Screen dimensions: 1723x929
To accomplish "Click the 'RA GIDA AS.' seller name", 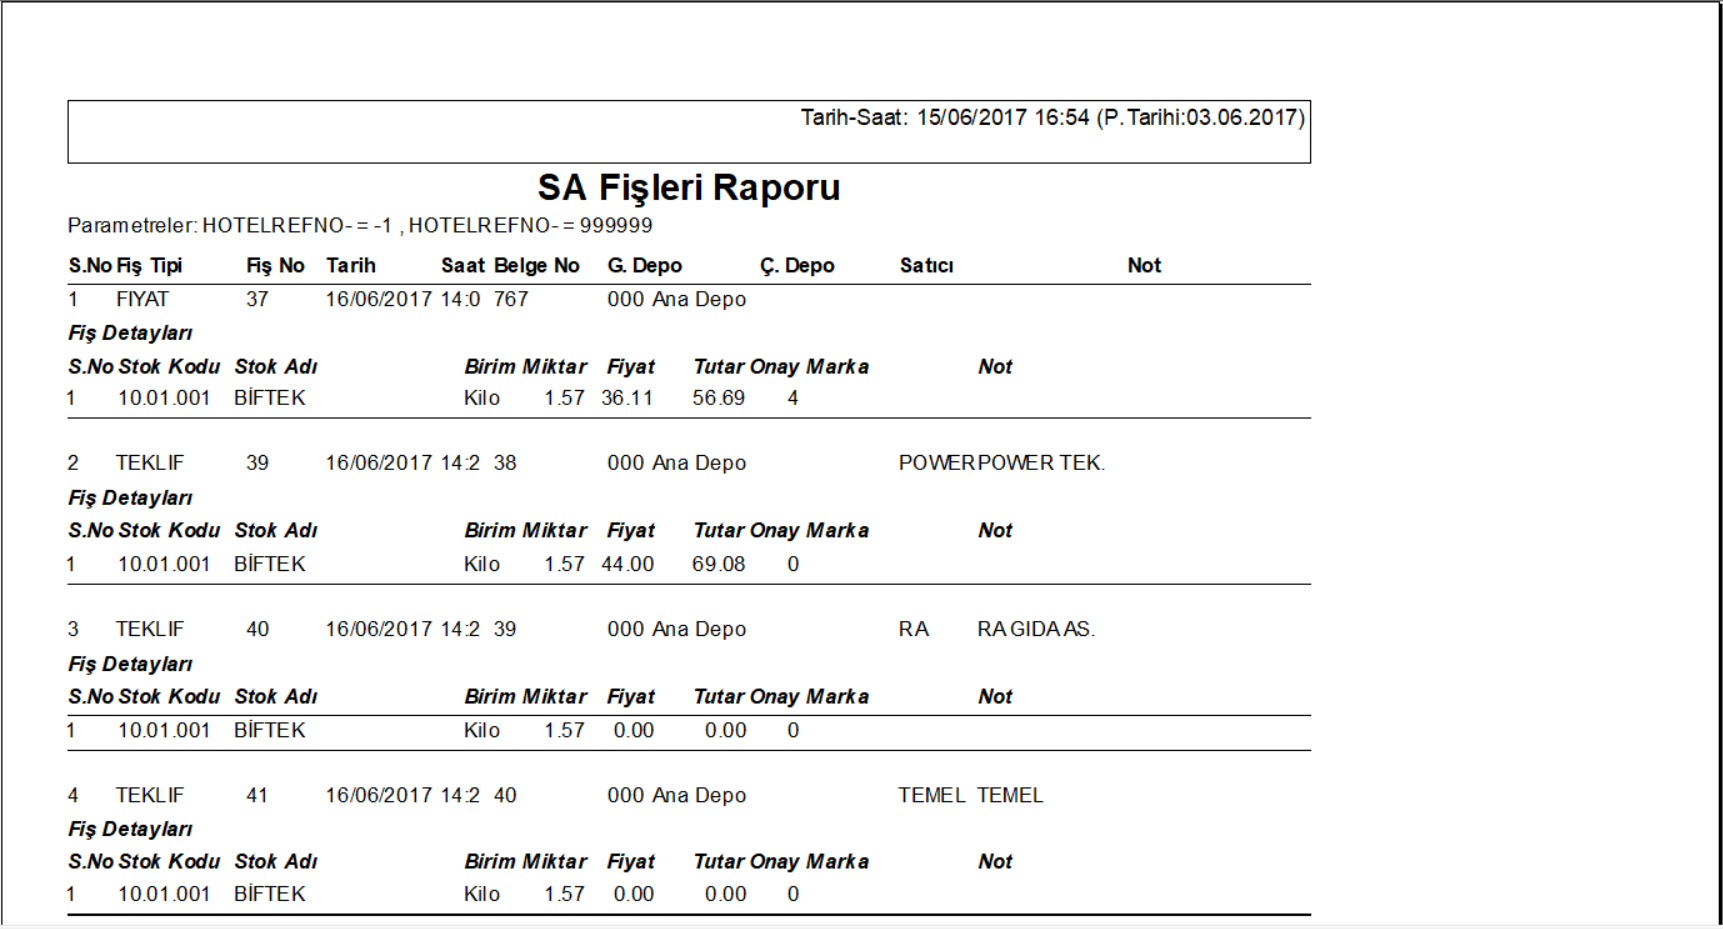I will 1036,629.
